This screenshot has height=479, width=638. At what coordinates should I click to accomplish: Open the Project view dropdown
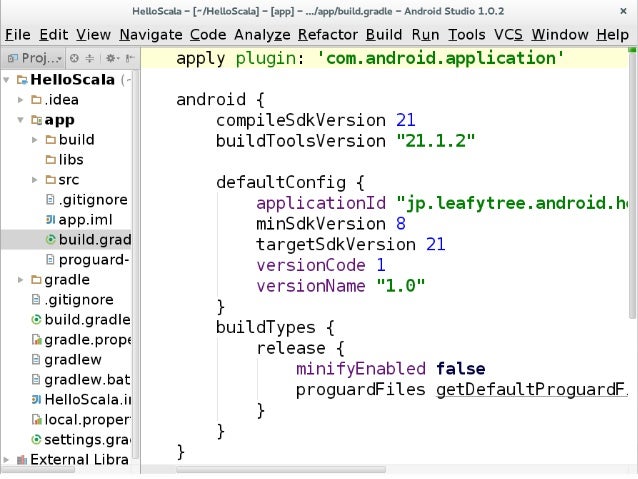(x=35, y=59)
